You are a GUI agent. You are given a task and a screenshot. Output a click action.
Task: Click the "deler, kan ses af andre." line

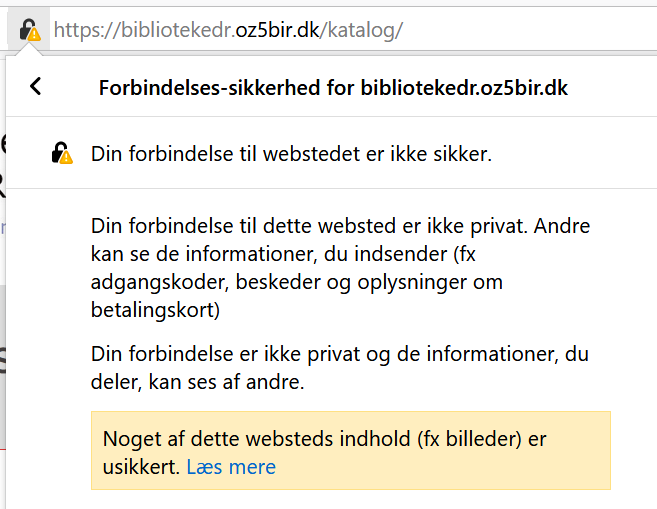click(197, 382)
